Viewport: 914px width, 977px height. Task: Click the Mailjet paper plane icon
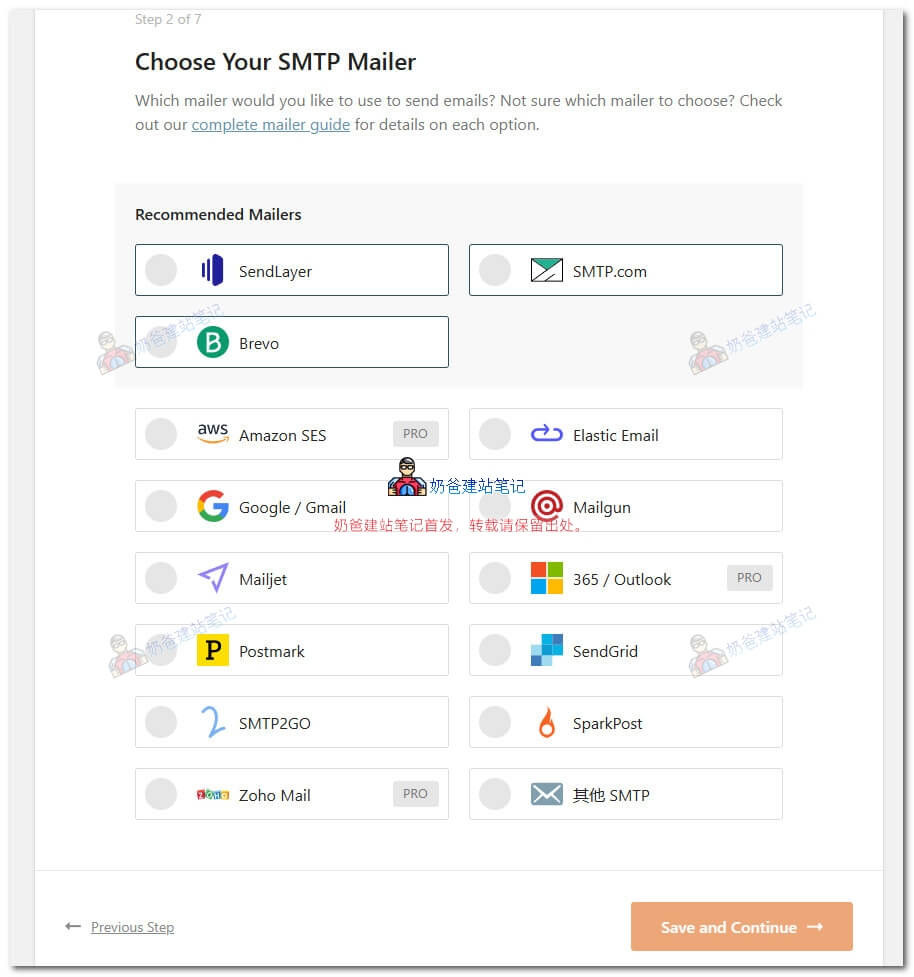point(212,578)
